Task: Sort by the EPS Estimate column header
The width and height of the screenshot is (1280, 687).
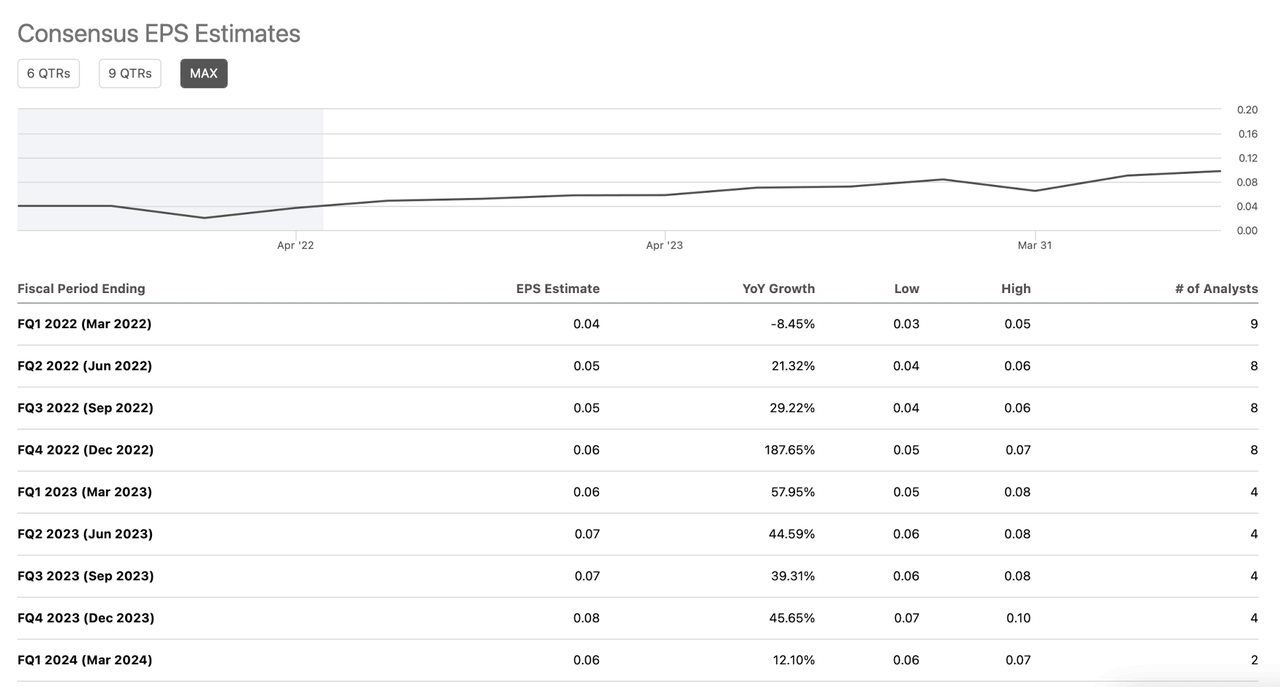Action: click(x=557, y=288)
